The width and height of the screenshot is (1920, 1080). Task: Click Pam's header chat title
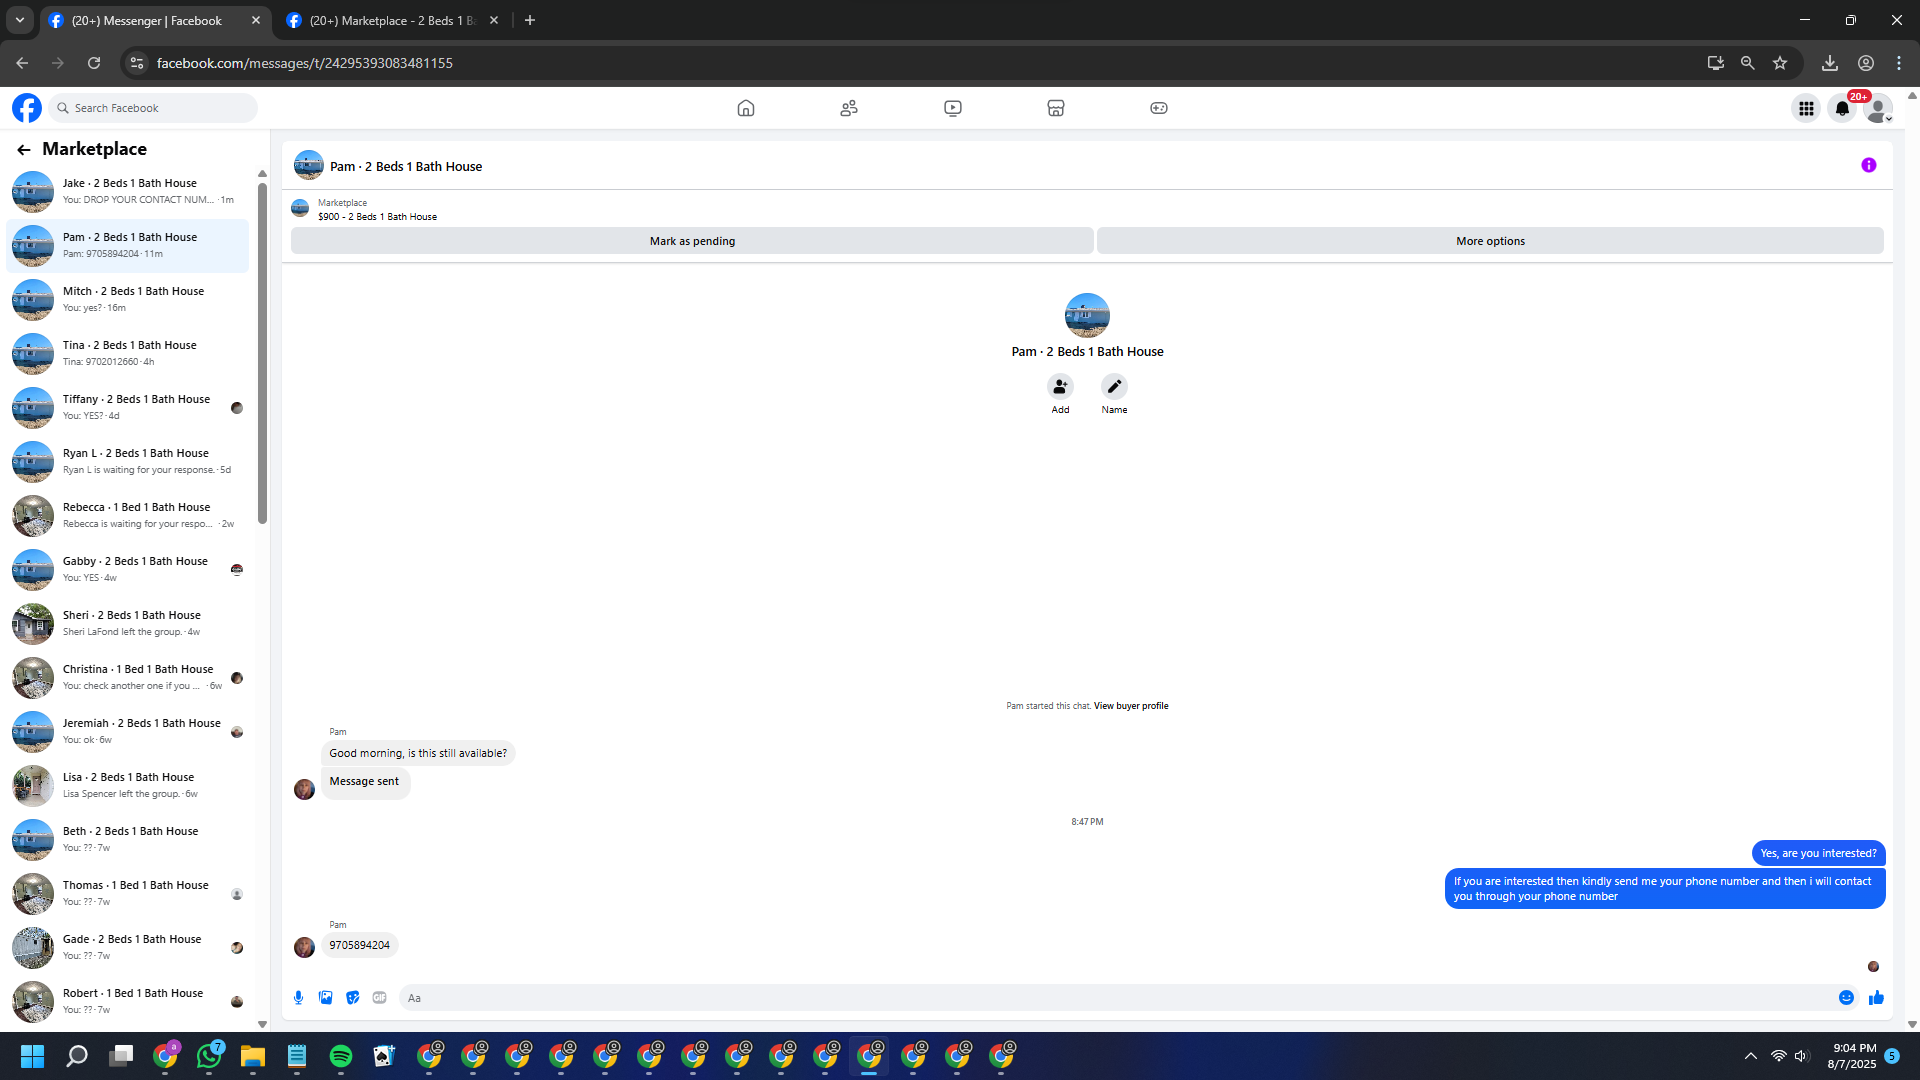406,167
